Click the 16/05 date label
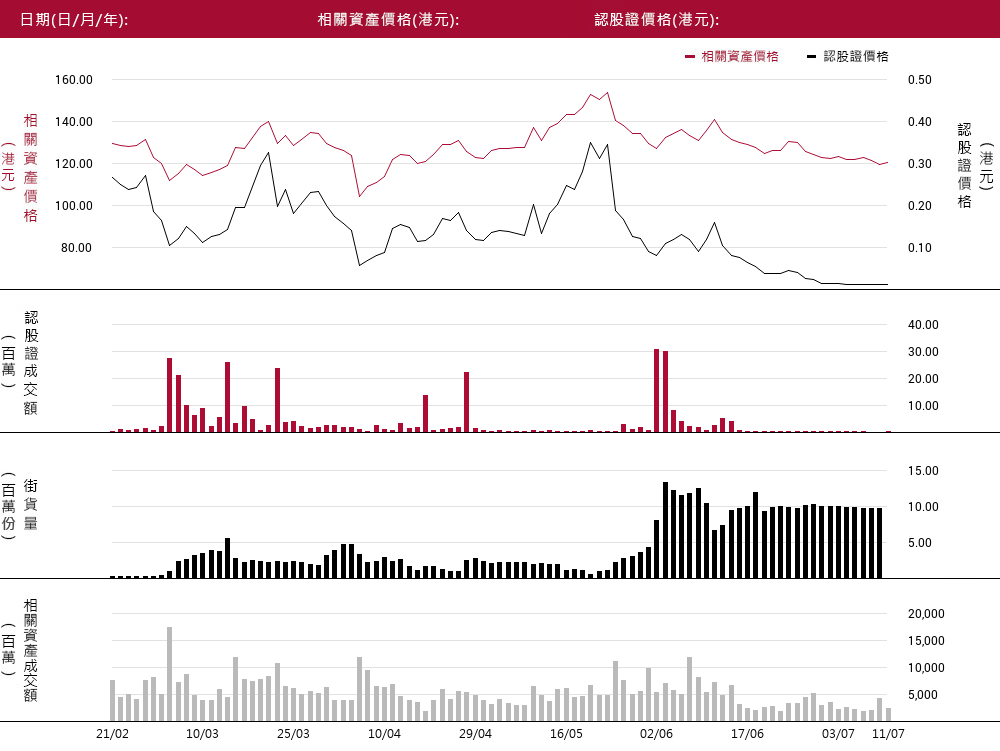Image resolution: width=1000 pixels, height=751 pixels. pos(566,734)
